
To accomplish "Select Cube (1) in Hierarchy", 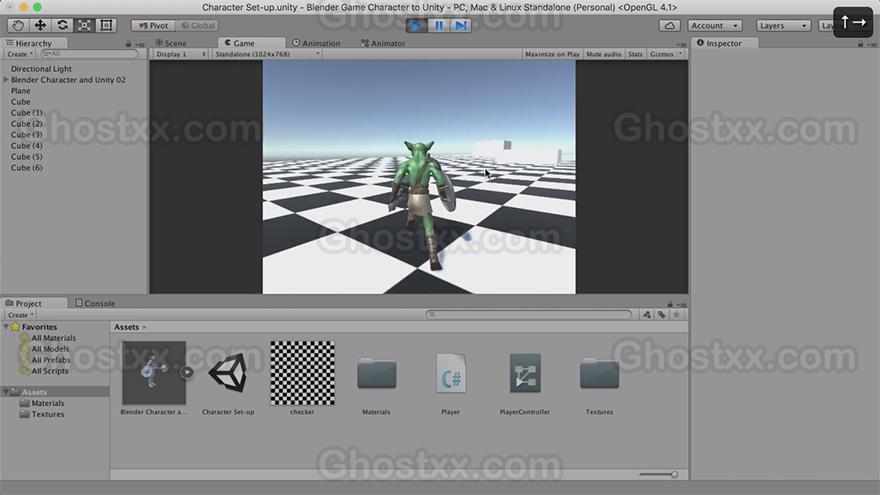I will (26, 112).
